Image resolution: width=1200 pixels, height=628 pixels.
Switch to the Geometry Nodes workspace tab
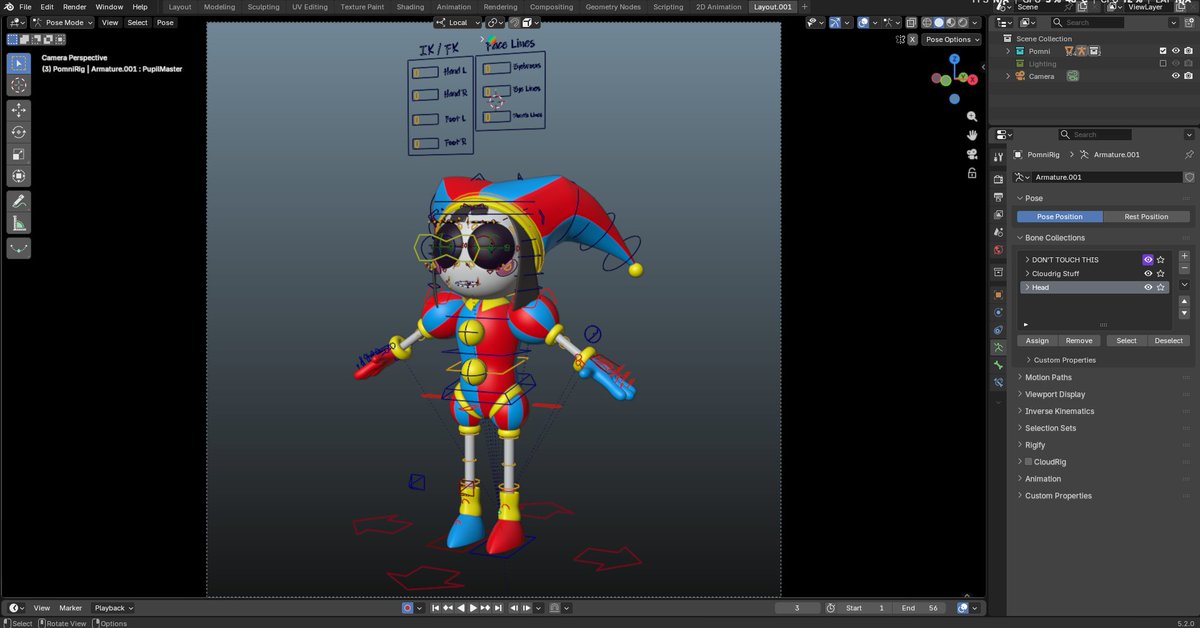[613, 7]
